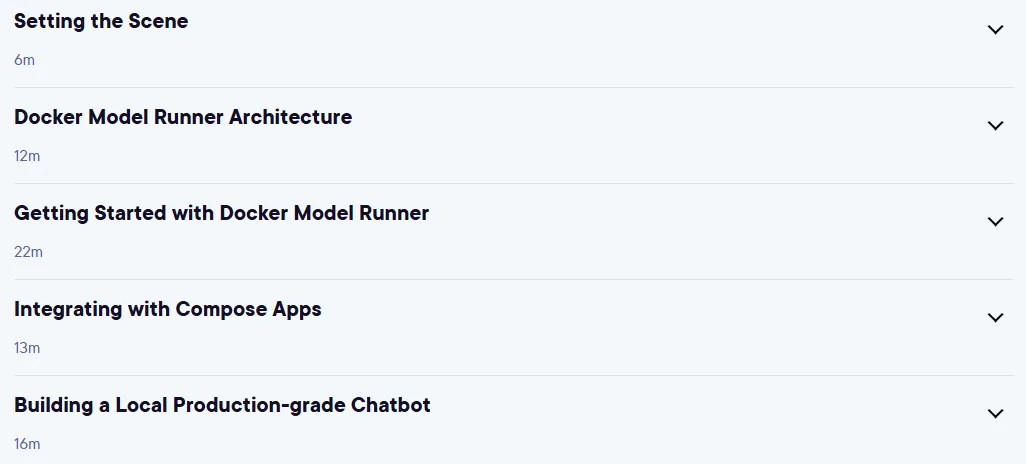Click the 13m duration under Compose Apps
The image size is (1026, 464).
click(27, 348)
